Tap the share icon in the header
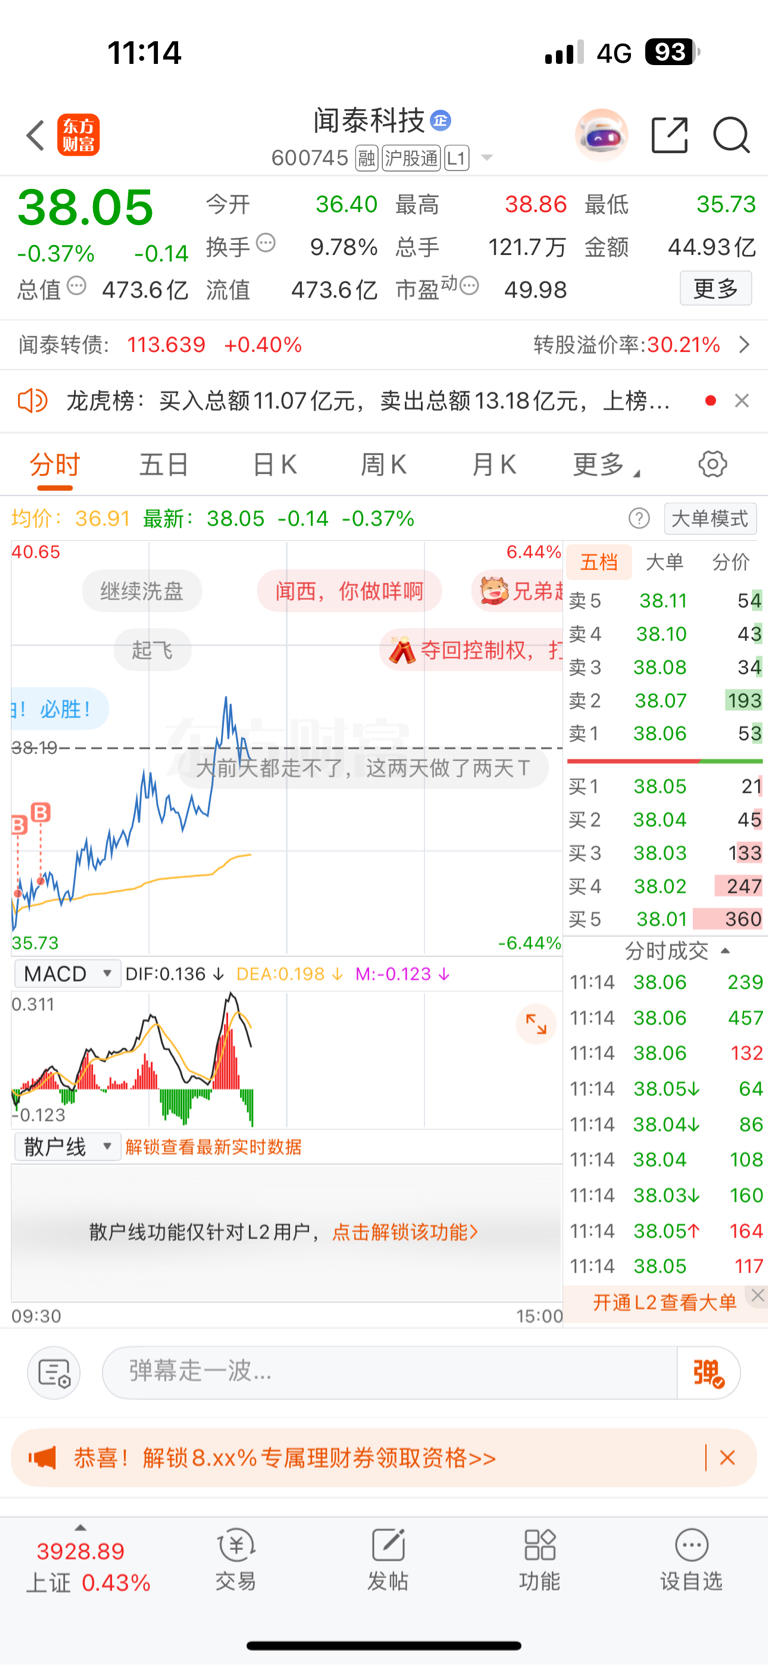This screenshot has height=1665, width=768. [669, 135]
